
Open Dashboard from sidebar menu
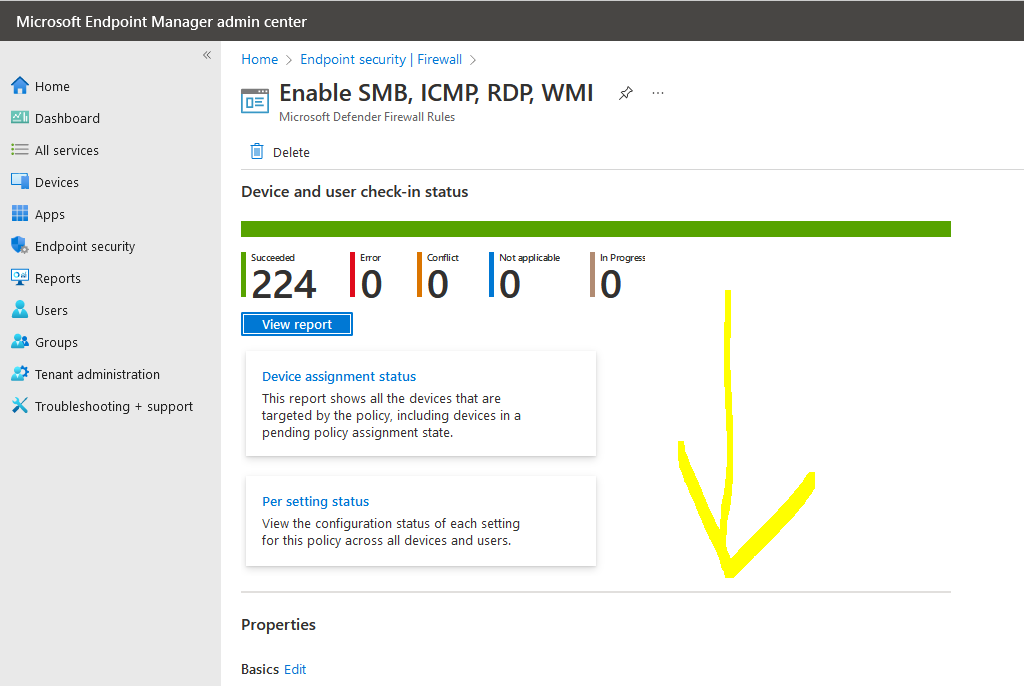pyautogui.click(x=67, y=118)
